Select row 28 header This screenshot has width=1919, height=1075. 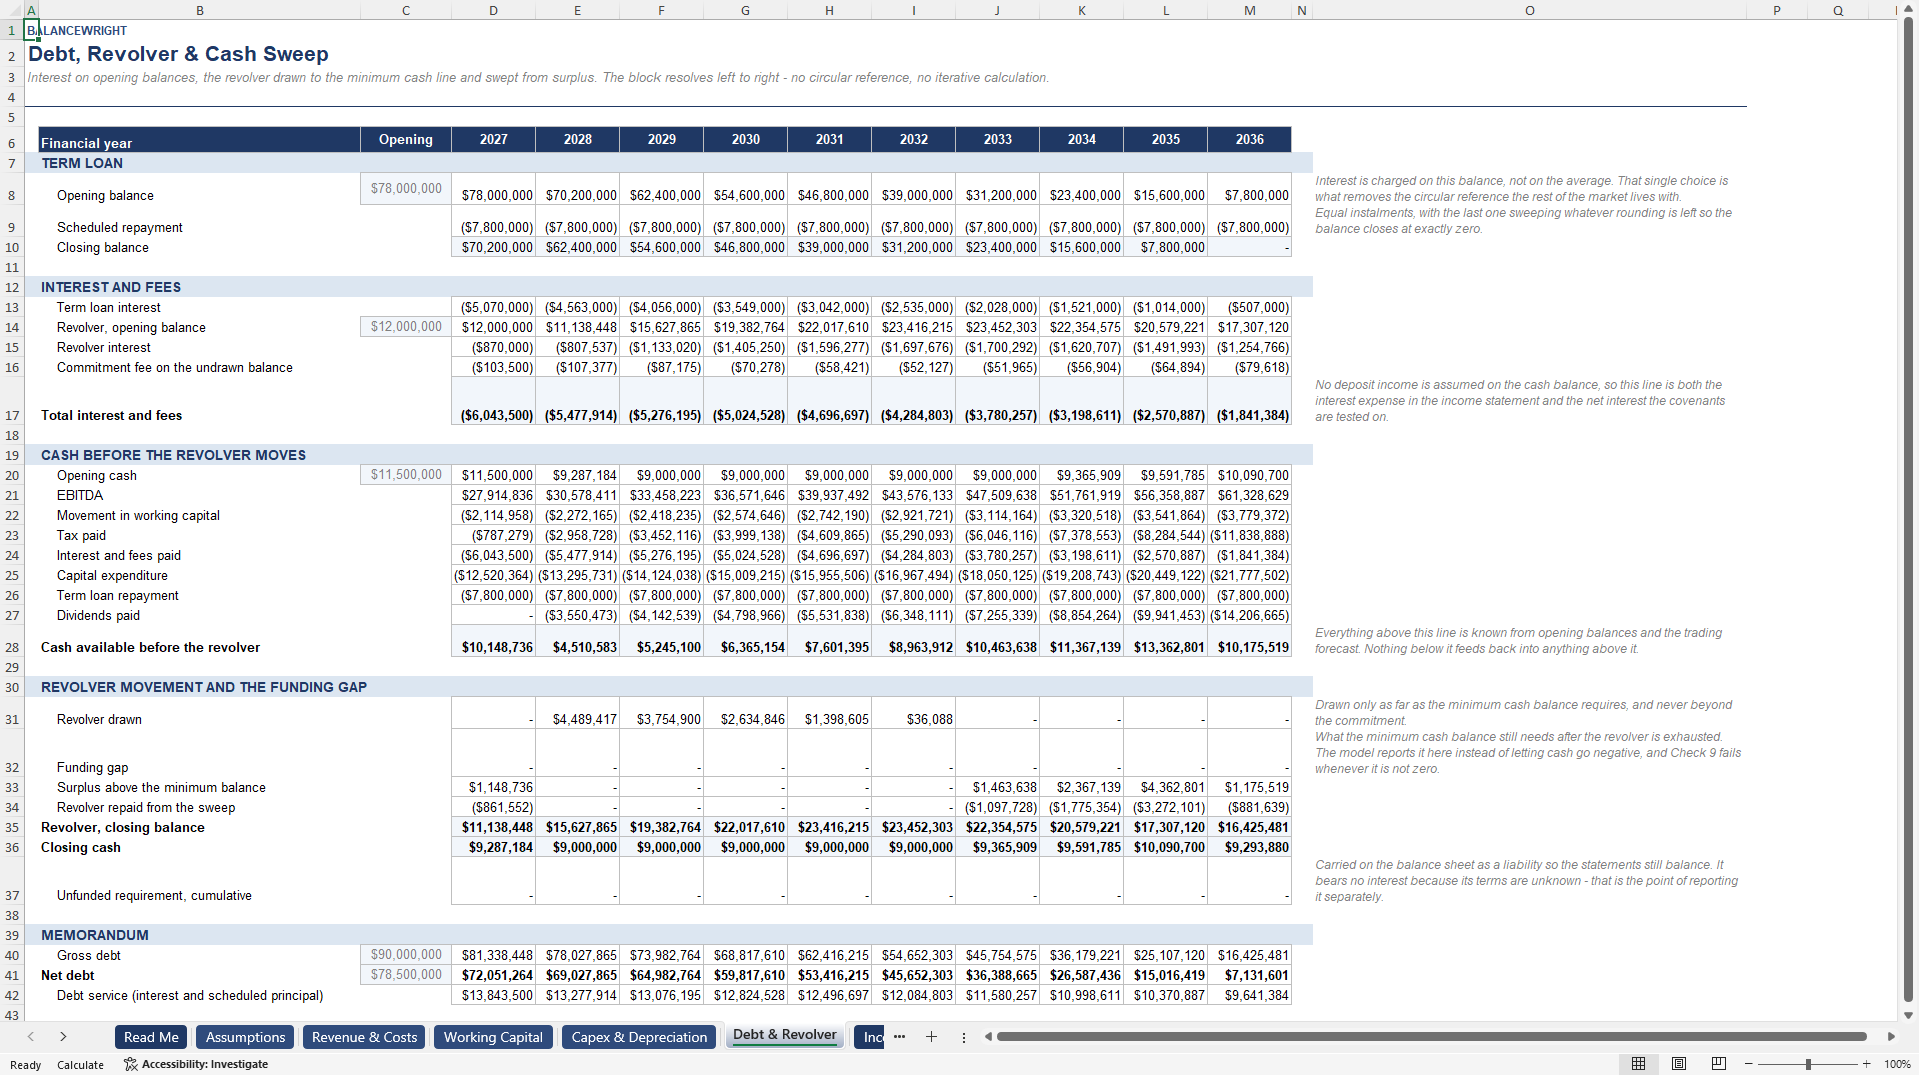click(12, 647)
